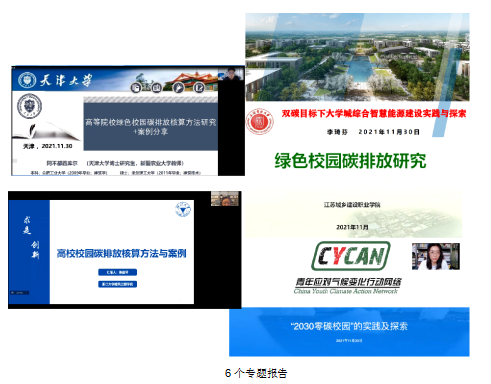Click the open book with quill illustration
This screenshot has width=491, height=384.
click(46, 132)
